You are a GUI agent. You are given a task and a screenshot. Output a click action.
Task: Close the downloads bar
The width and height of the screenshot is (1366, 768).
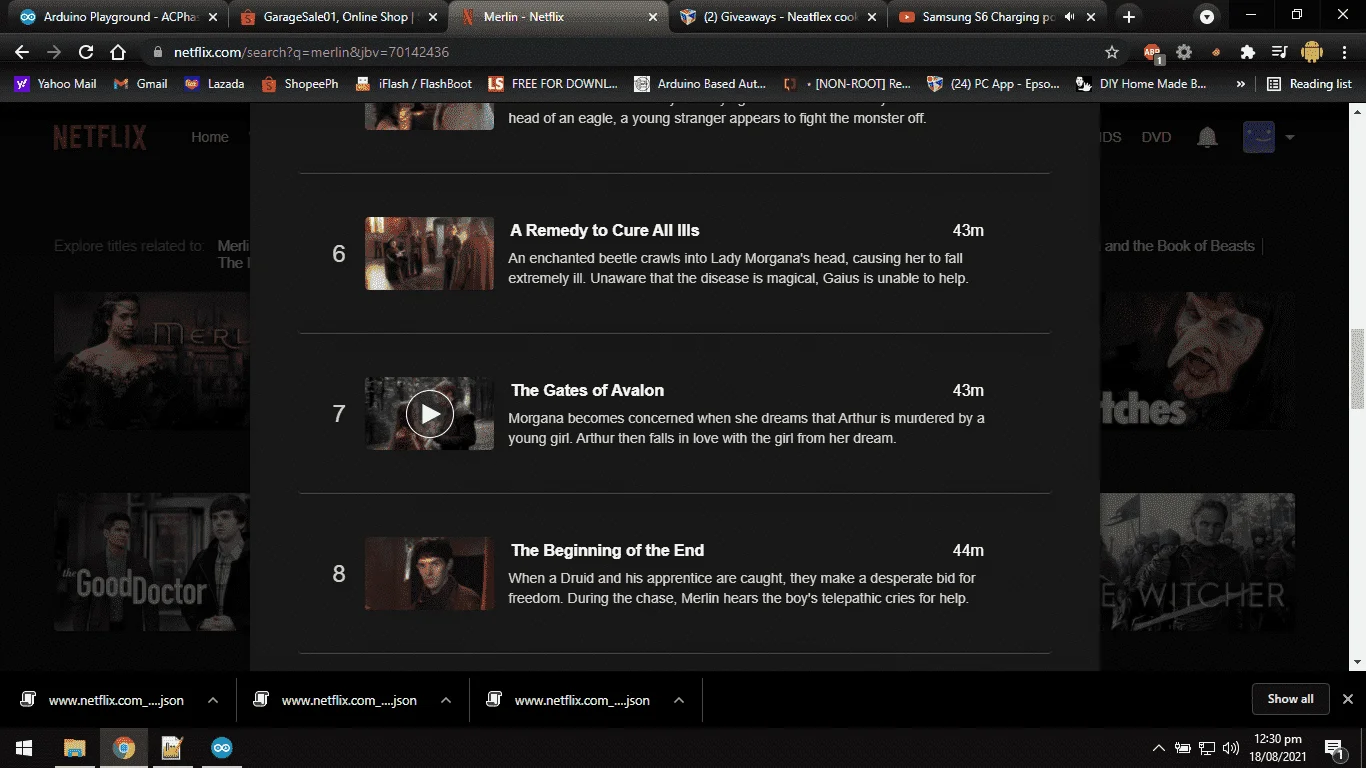click(1347, 699)
